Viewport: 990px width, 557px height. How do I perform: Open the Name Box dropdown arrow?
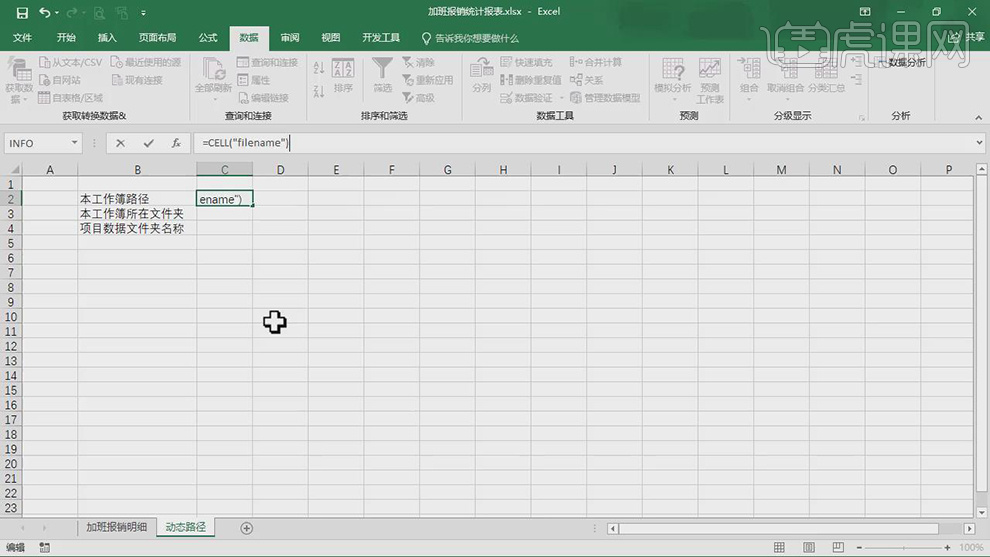coord(75,143)
